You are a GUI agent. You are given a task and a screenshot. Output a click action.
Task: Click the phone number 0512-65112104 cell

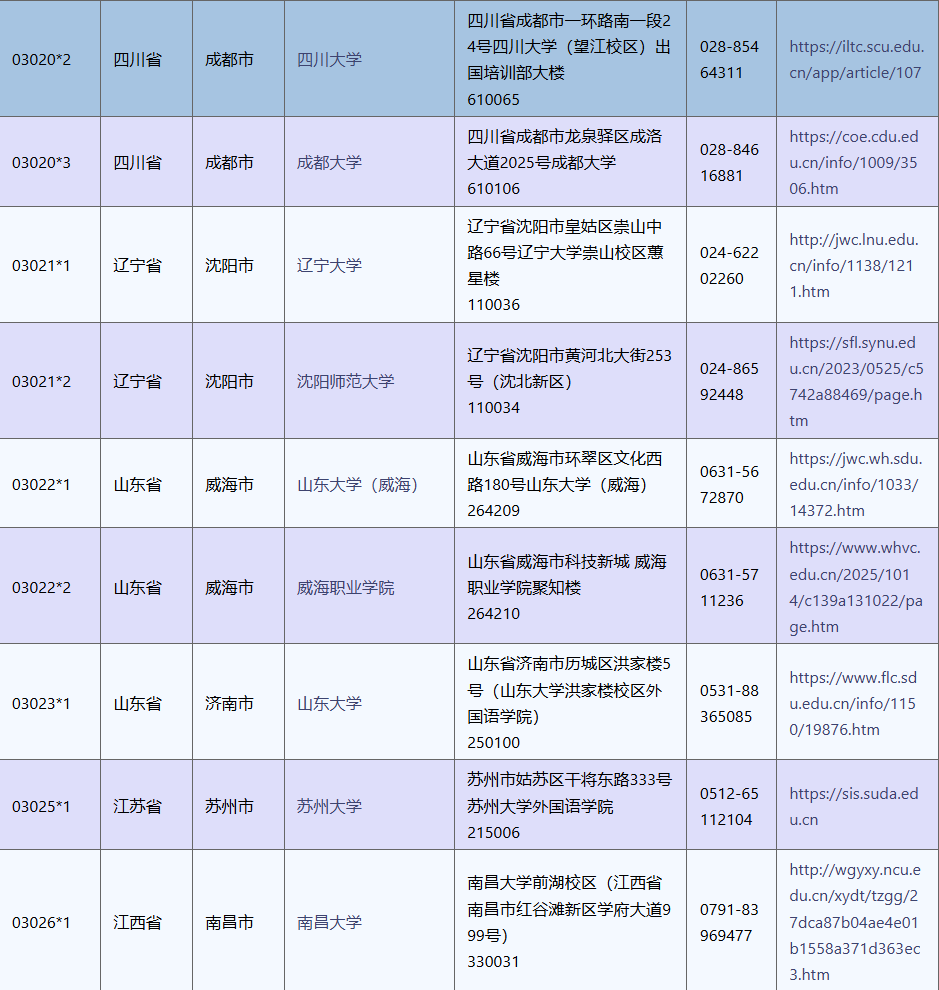(x=729, y=806)
